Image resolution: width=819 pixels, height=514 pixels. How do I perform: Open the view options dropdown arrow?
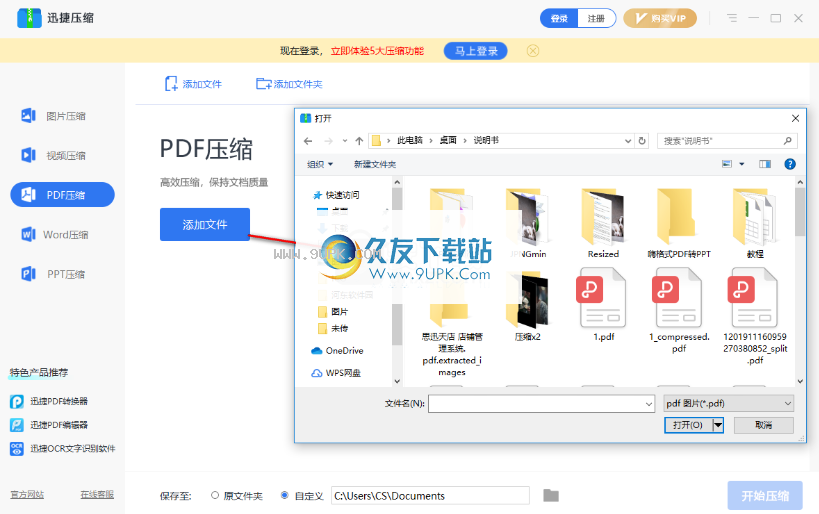(x=742, y=164)
